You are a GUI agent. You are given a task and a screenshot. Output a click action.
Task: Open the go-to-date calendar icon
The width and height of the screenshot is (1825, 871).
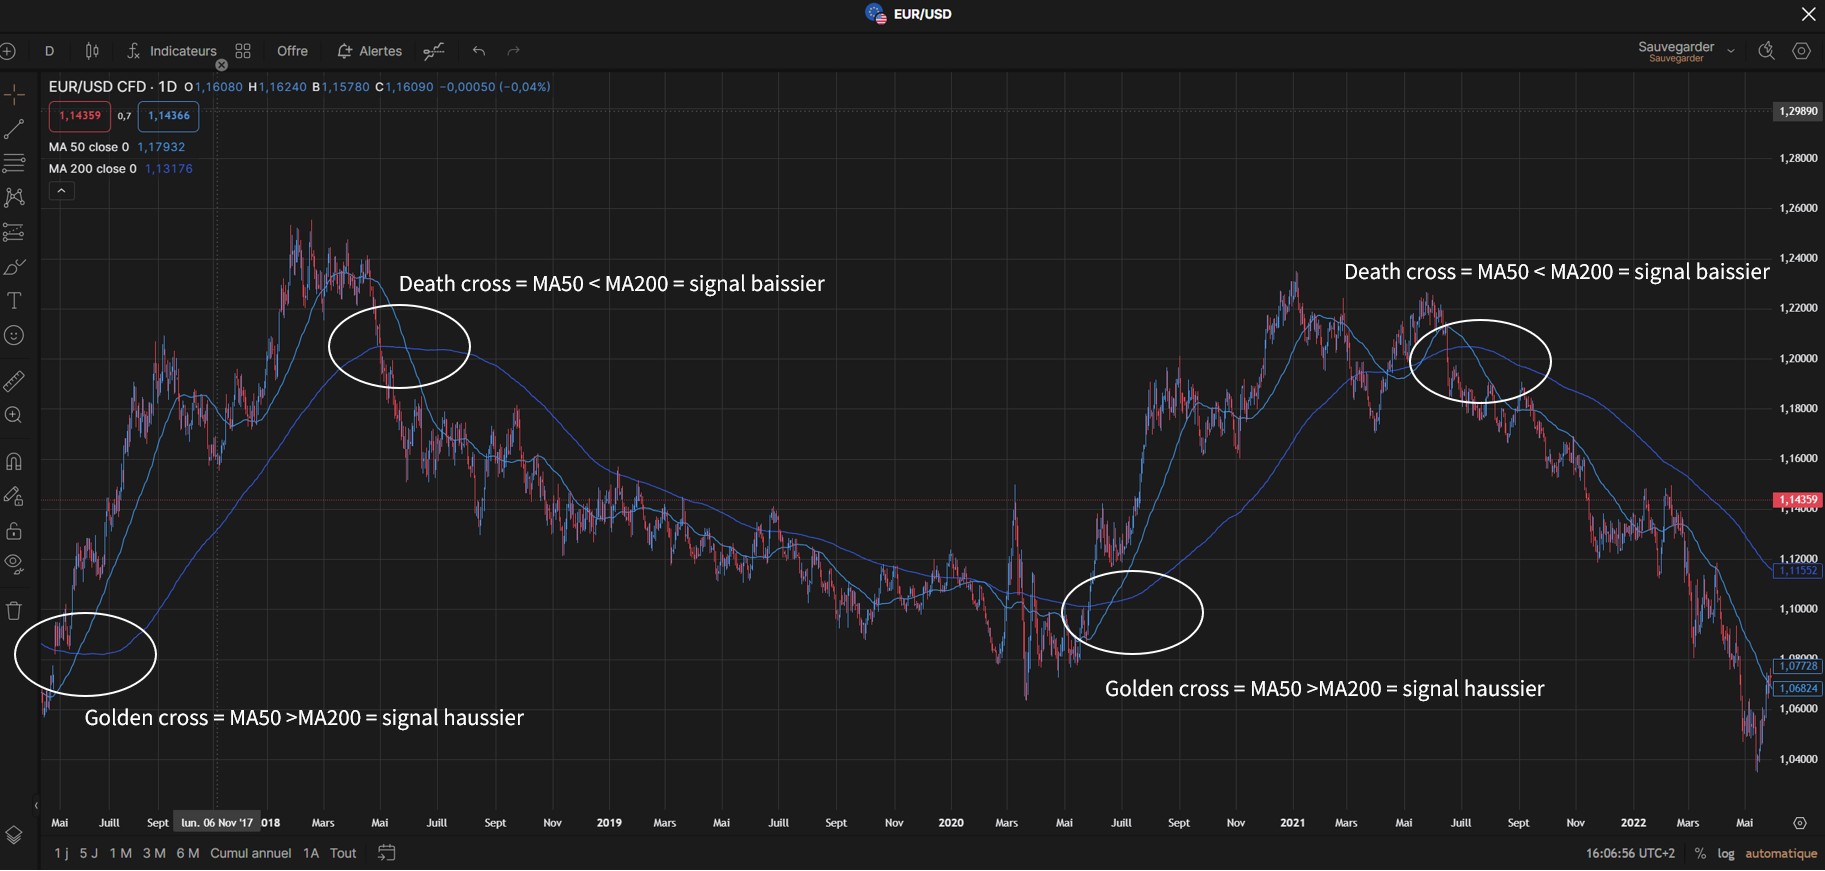coord(387,853)
